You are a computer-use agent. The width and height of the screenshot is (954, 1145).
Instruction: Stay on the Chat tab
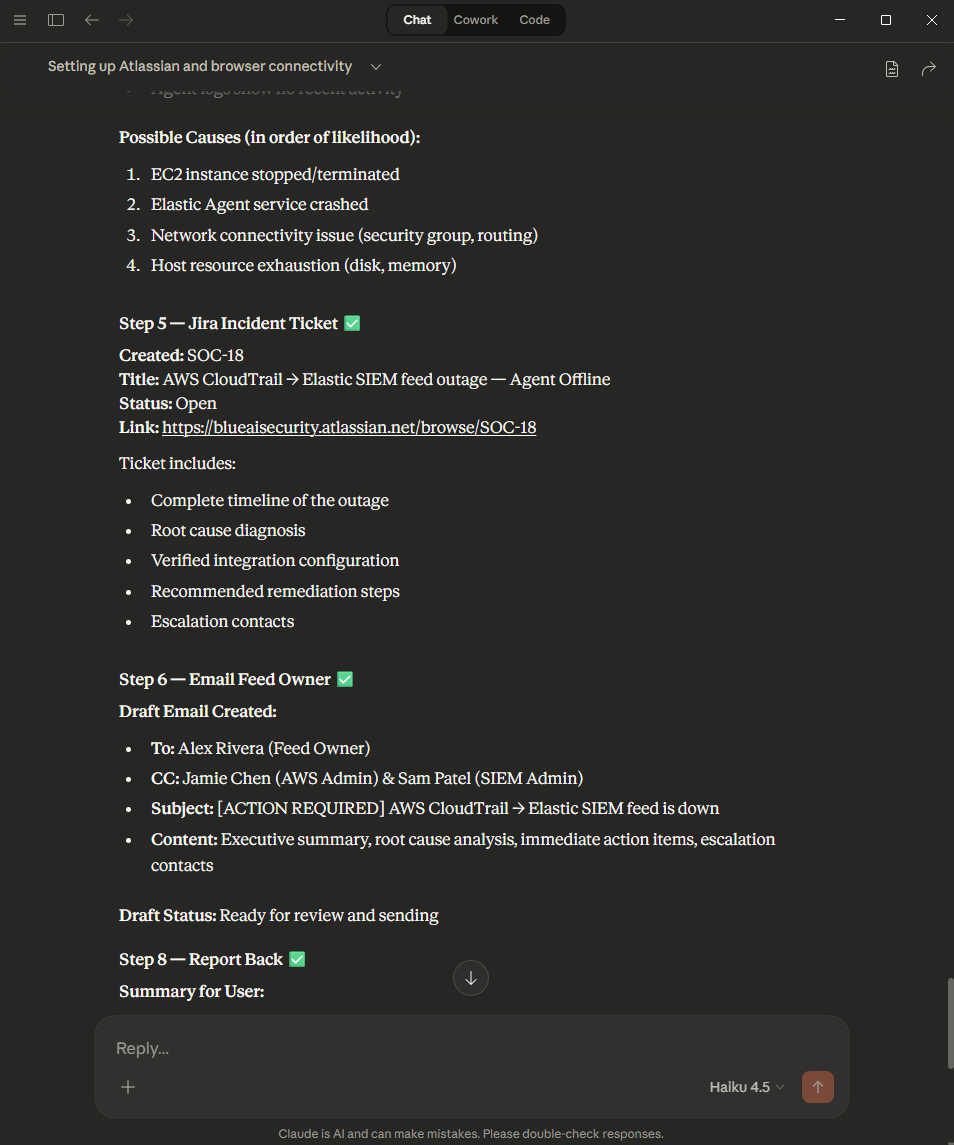point(417,19)
